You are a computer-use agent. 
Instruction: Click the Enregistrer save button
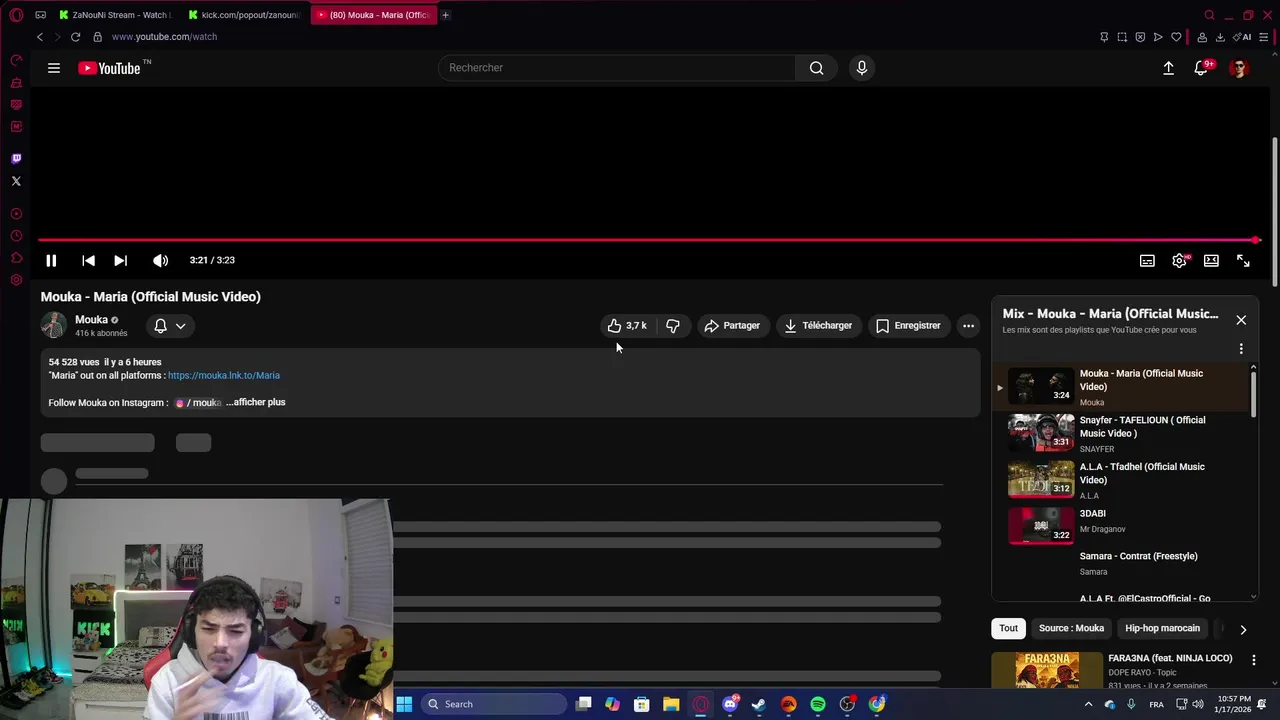[x=909, y=326]
